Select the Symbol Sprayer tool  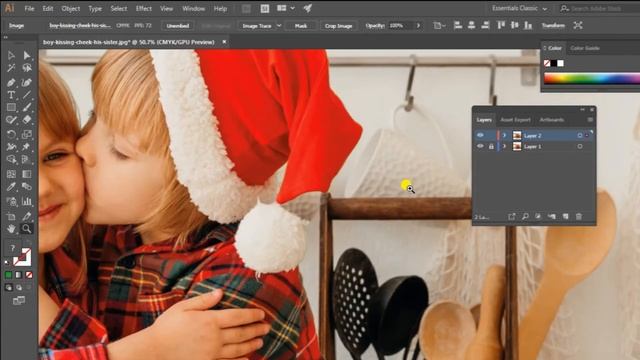coord(11,201)
